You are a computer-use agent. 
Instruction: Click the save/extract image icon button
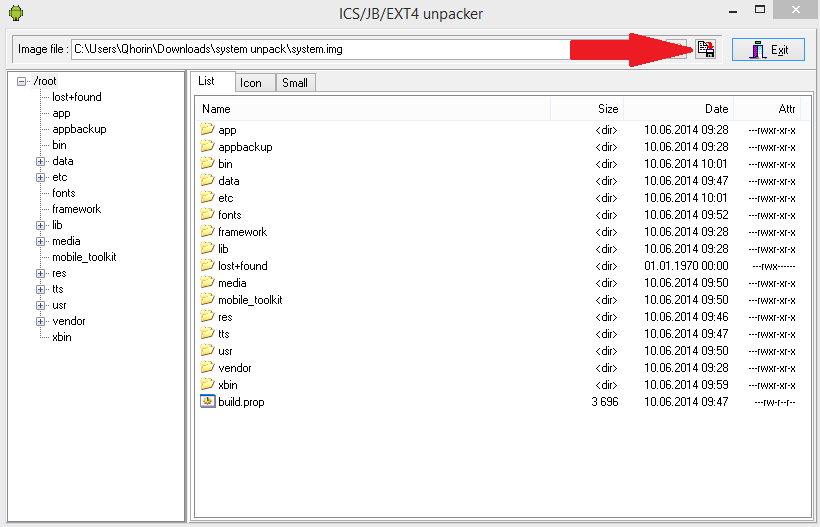(706, 49)
